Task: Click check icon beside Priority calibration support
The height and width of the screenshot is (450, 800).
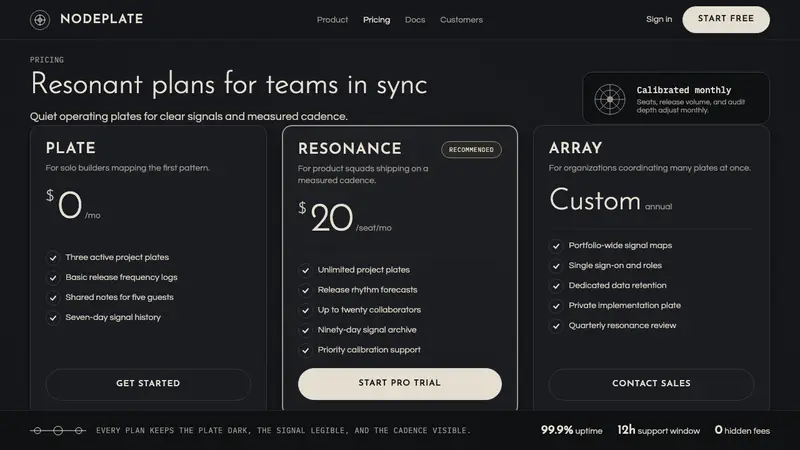Action: pos(305,351)
